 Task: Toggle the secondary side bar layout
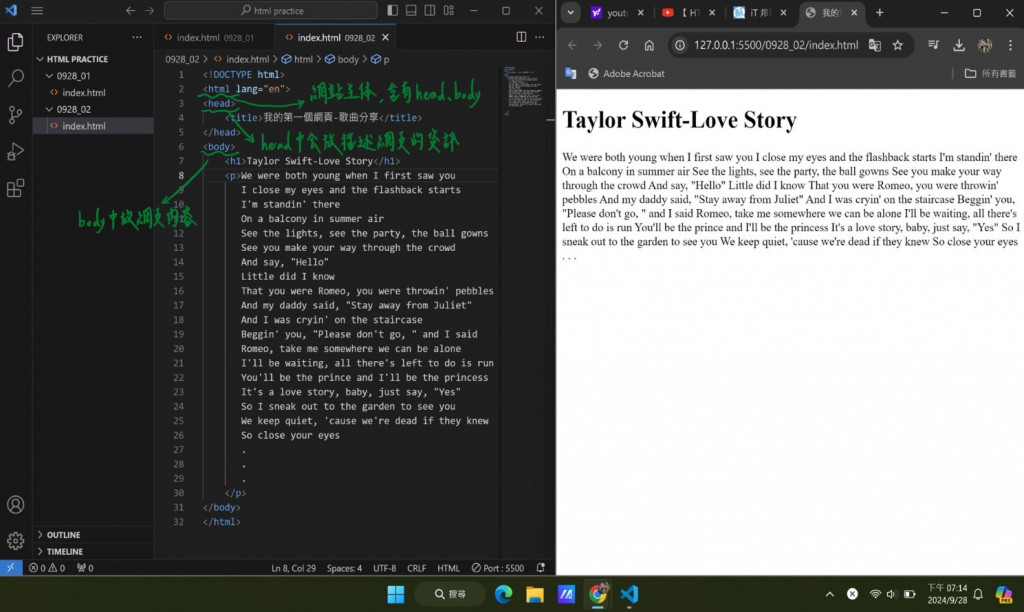430,10
